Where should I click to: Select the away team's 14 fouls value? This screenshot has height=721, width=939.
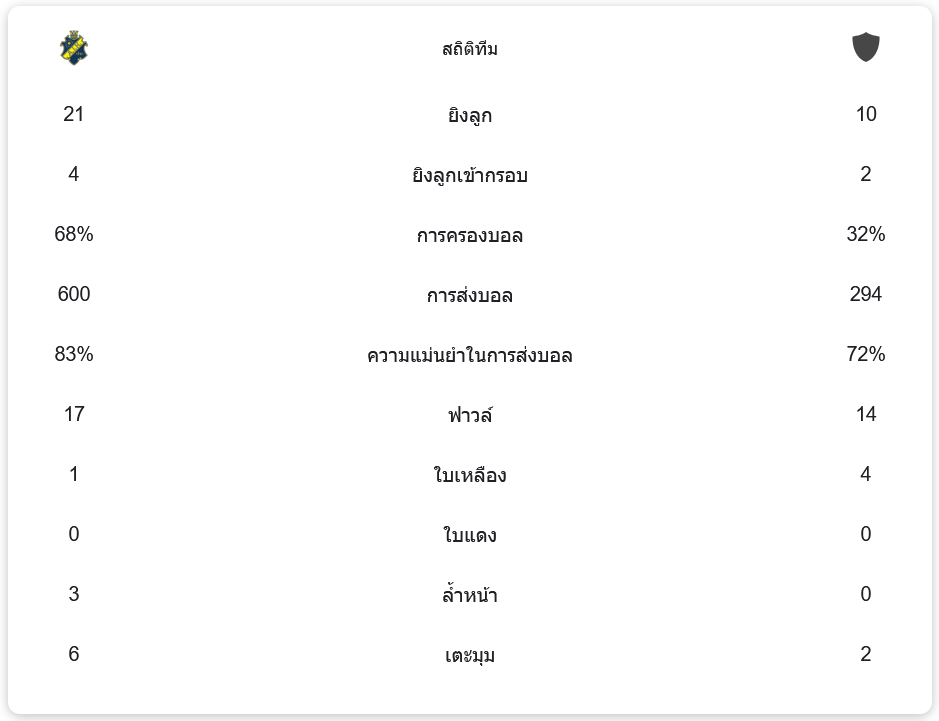coord(866,414)
